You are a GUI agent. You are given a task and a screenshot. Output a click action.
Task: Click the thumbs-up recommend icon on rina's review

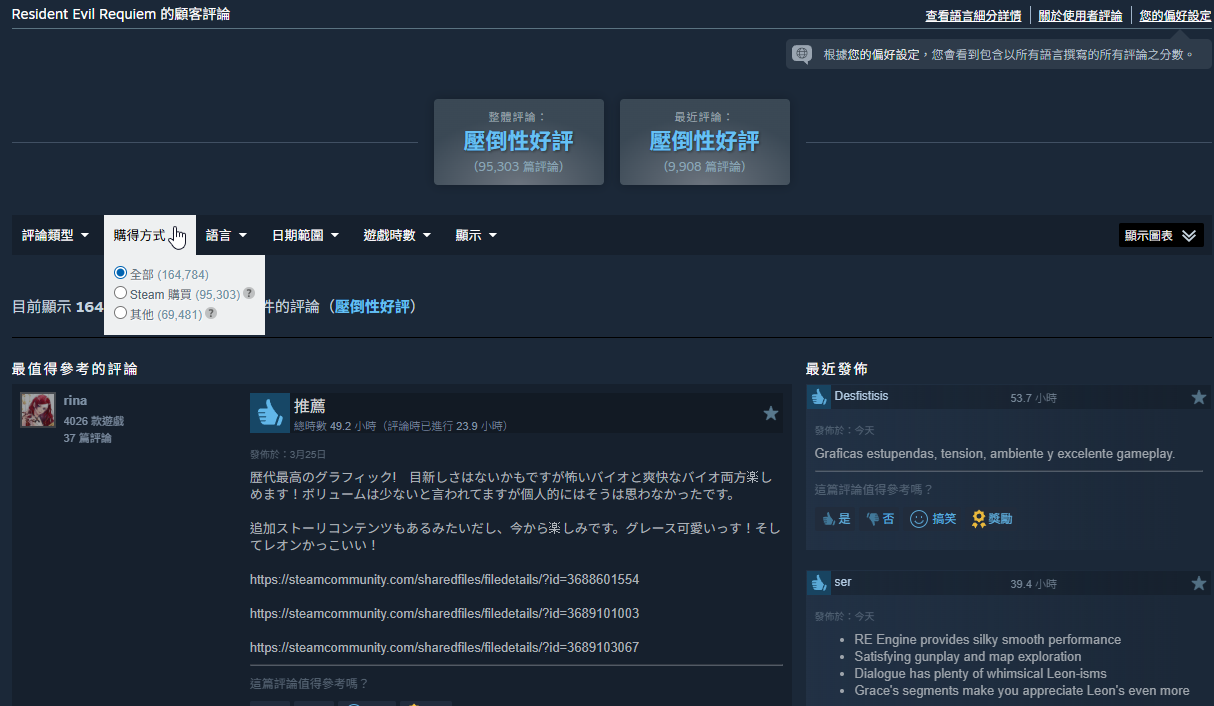(269, 412)
